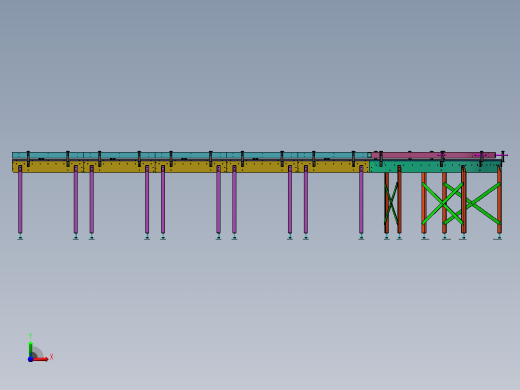Select the green-teal side beam above orange legs

[436, 166]
